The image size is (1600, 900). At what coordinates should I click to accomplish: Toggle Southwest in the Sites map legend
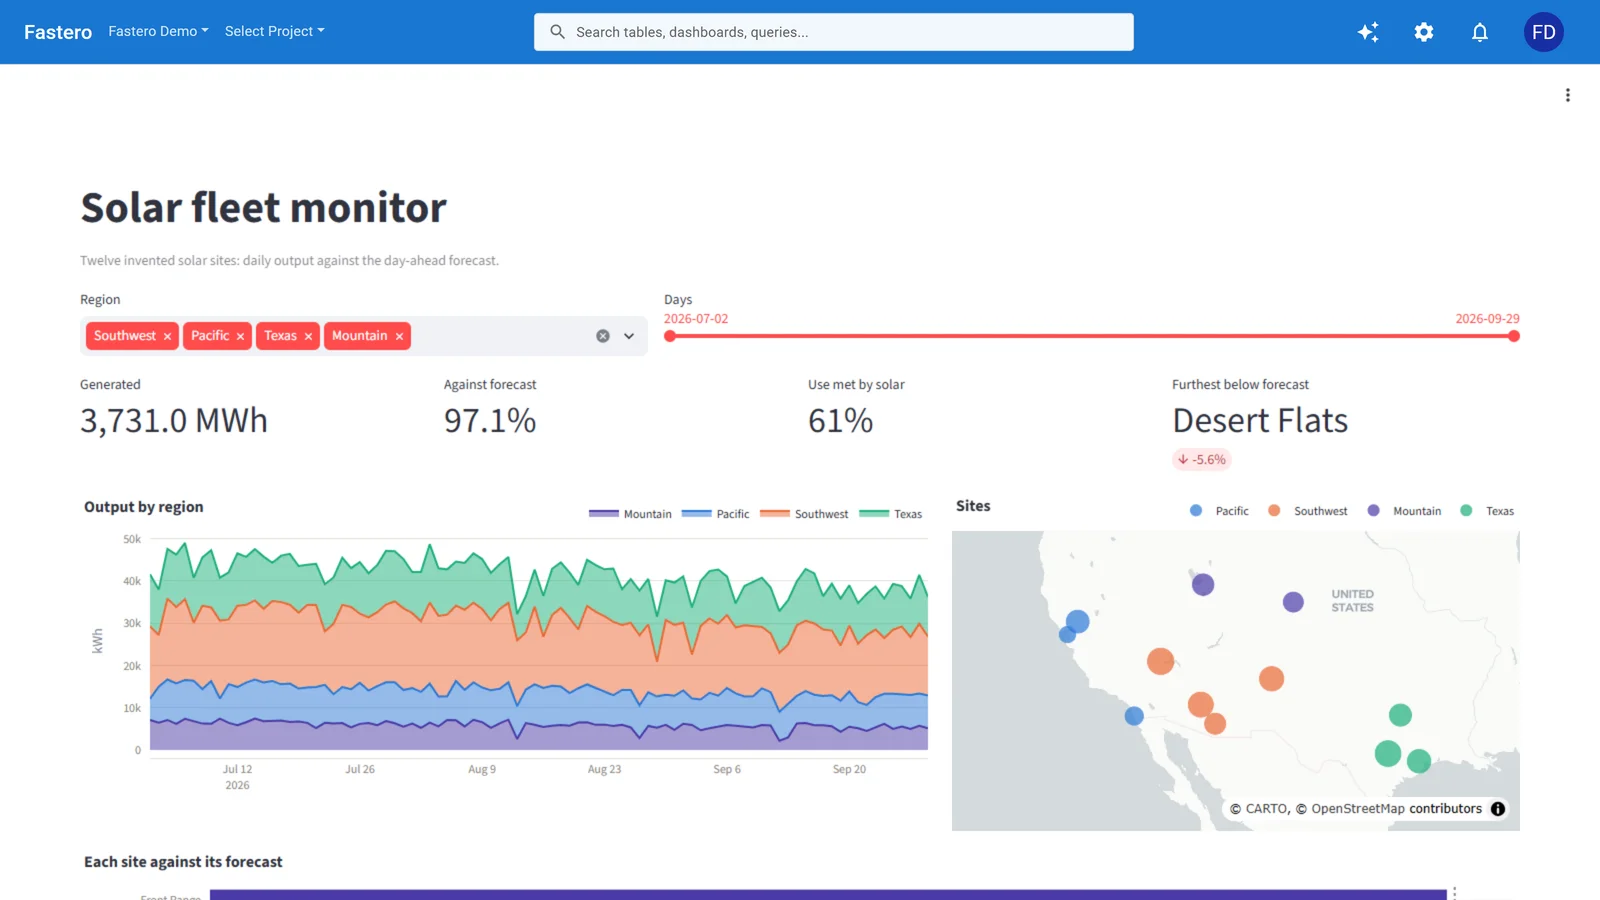(x=1308, y=511)
